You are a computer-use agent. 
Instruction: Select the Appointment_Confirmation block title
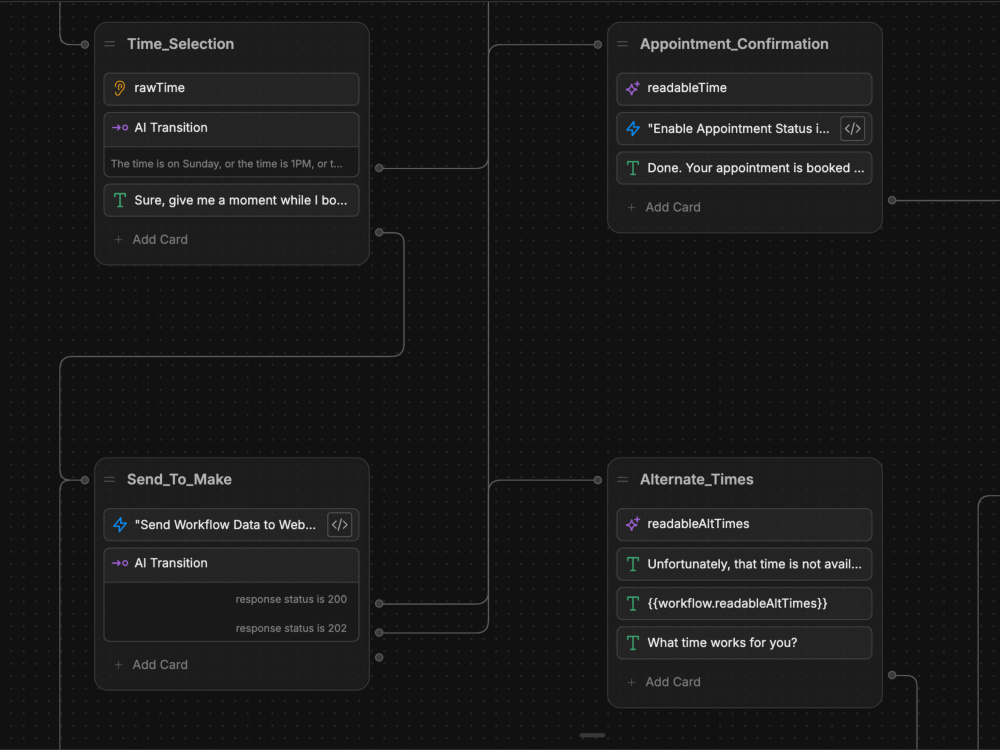(x=734, y=44)
